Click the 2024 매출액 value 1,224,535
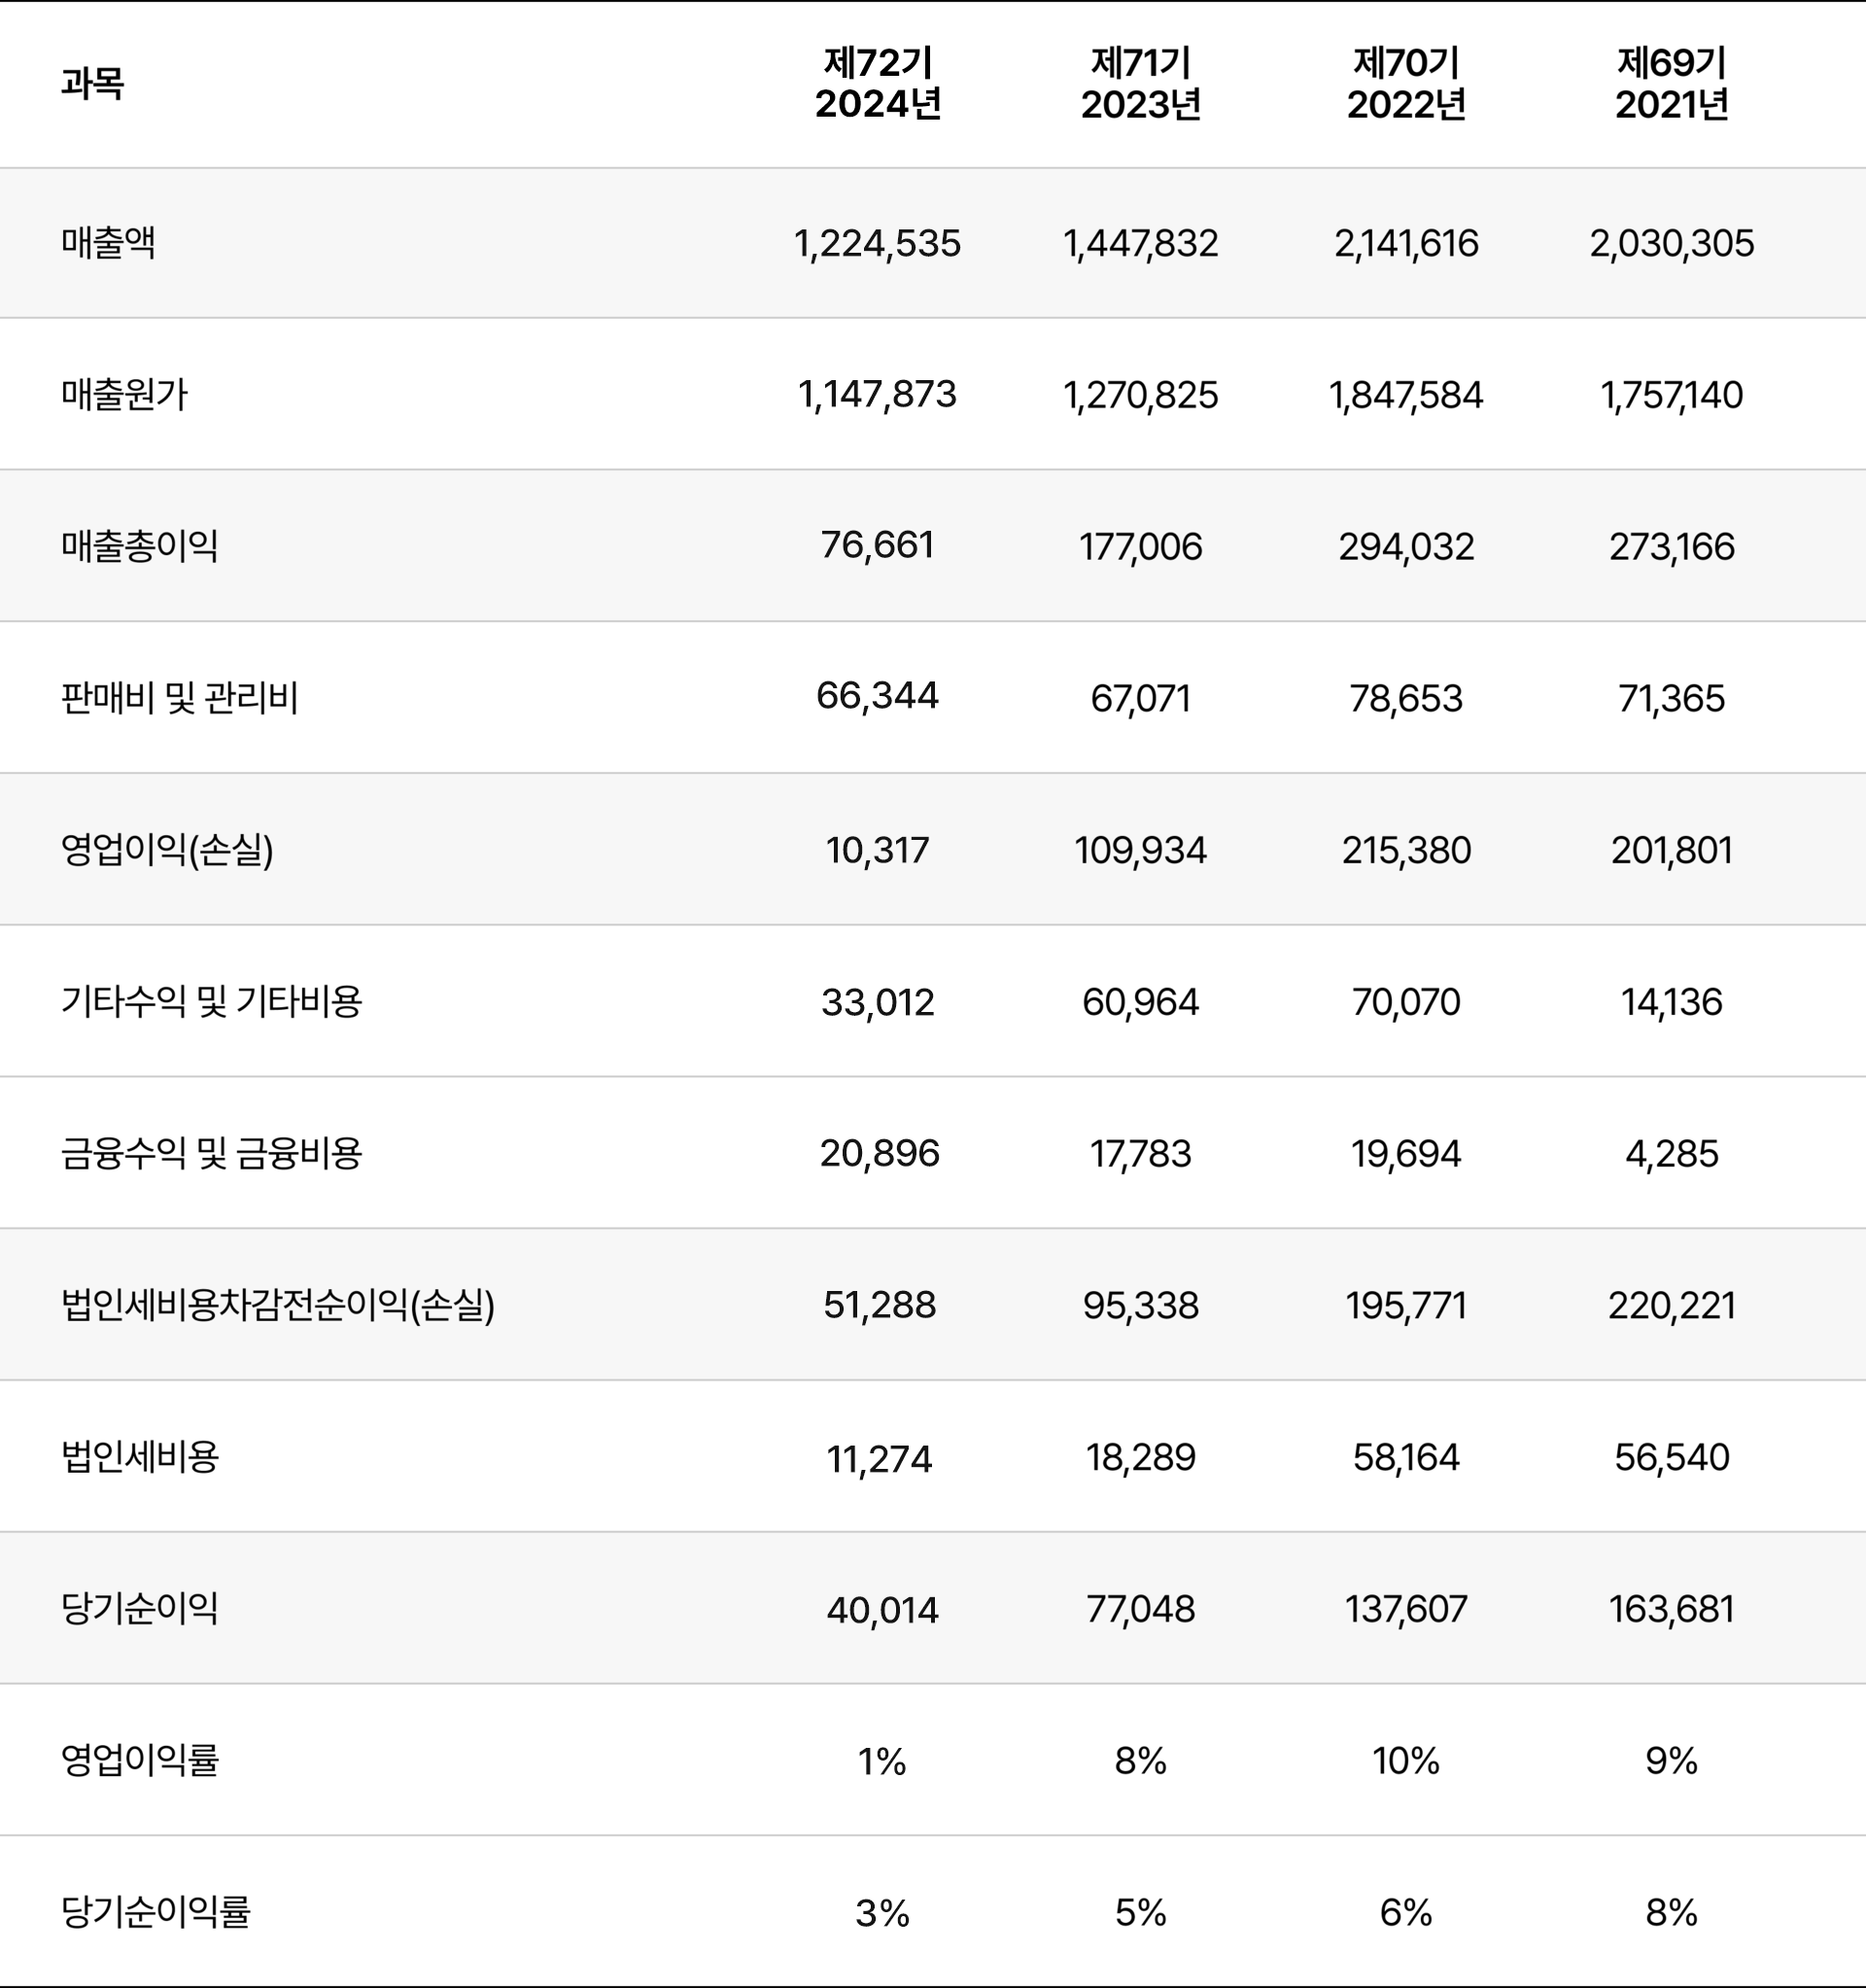 tap(877, 243)
